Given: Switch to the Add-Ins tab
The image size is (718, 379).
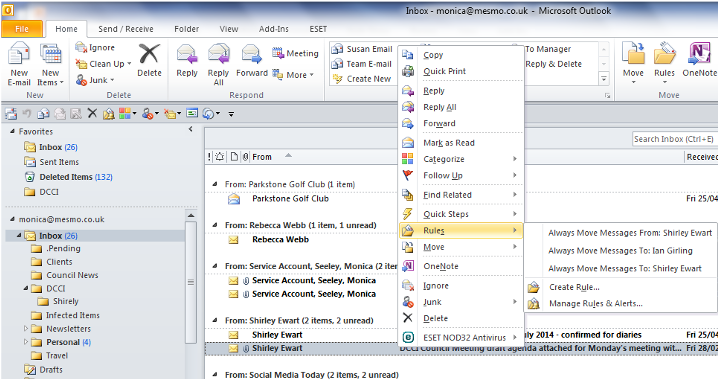Looking at the screenshot, I should (273, 29).
